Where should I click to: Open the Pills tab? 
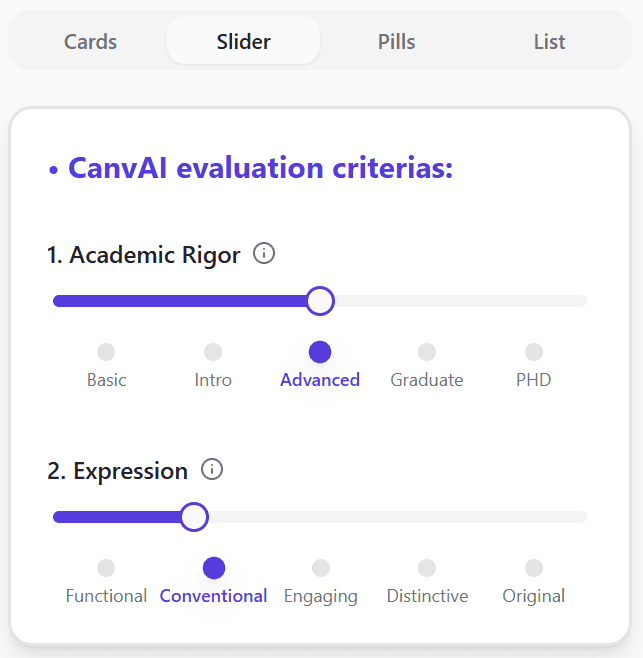click(397, 42)
